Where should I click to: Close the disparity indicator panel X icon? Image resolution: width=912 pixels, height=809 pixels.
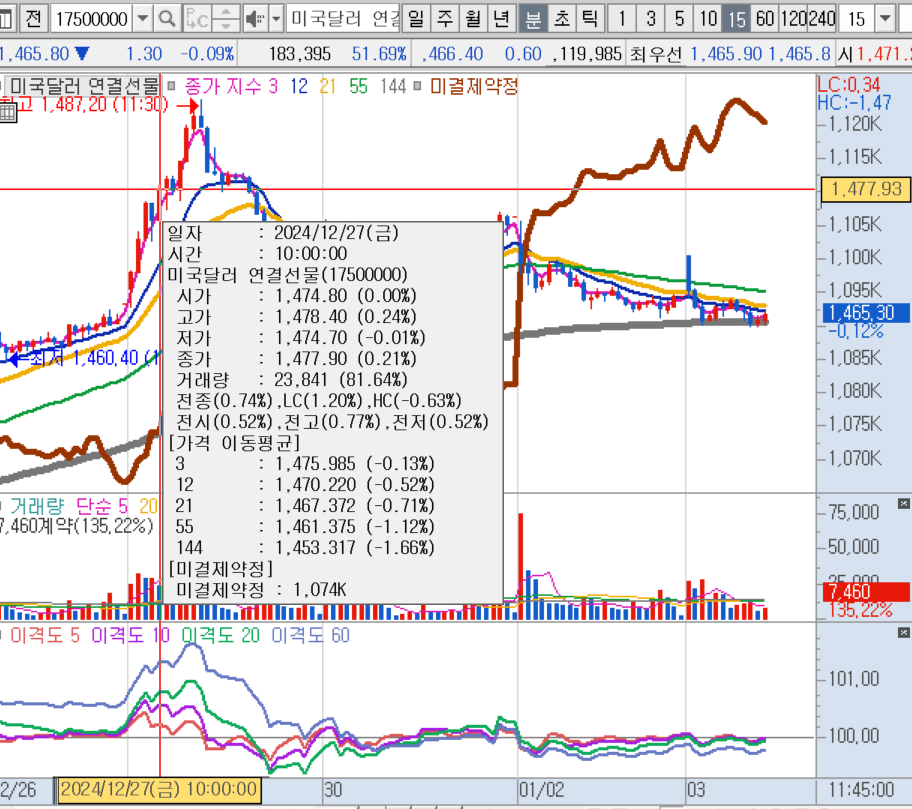pyautogui.click(x=904, y=633)
